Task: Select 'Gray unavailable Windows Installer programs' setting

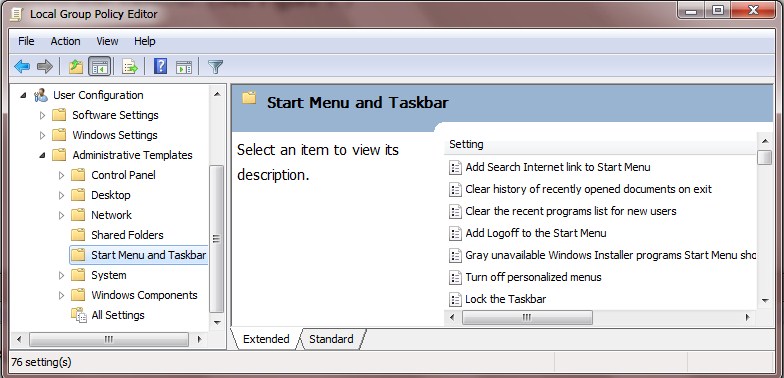Action: [x=610, y=255]
